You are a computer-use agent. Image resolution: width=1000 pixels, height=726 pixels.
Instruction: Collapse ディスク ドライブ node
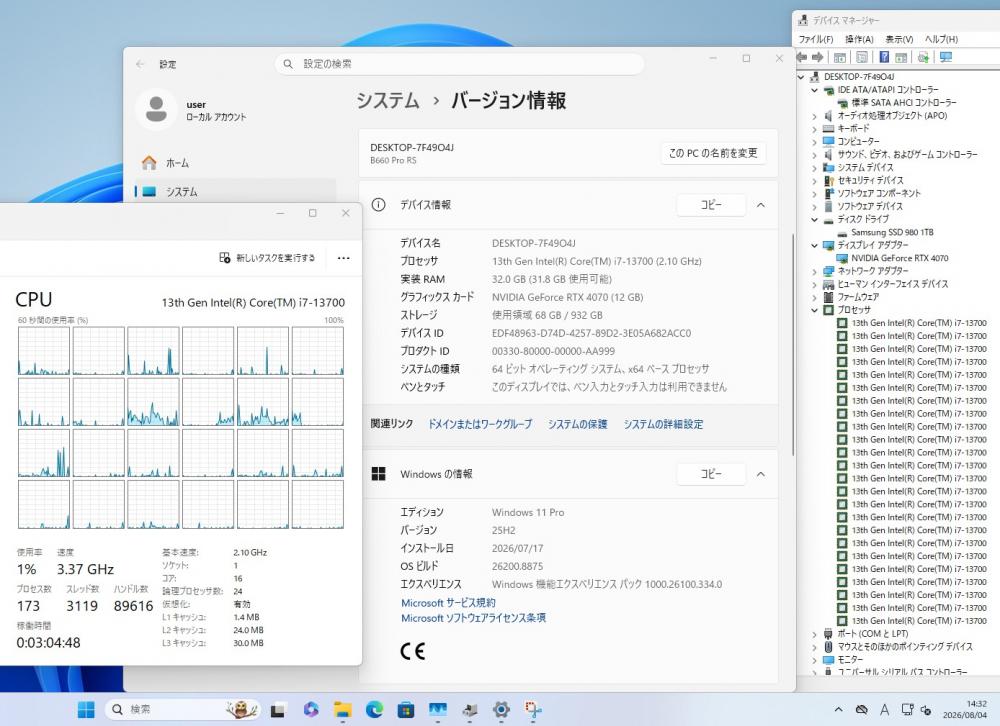[814, 219]
